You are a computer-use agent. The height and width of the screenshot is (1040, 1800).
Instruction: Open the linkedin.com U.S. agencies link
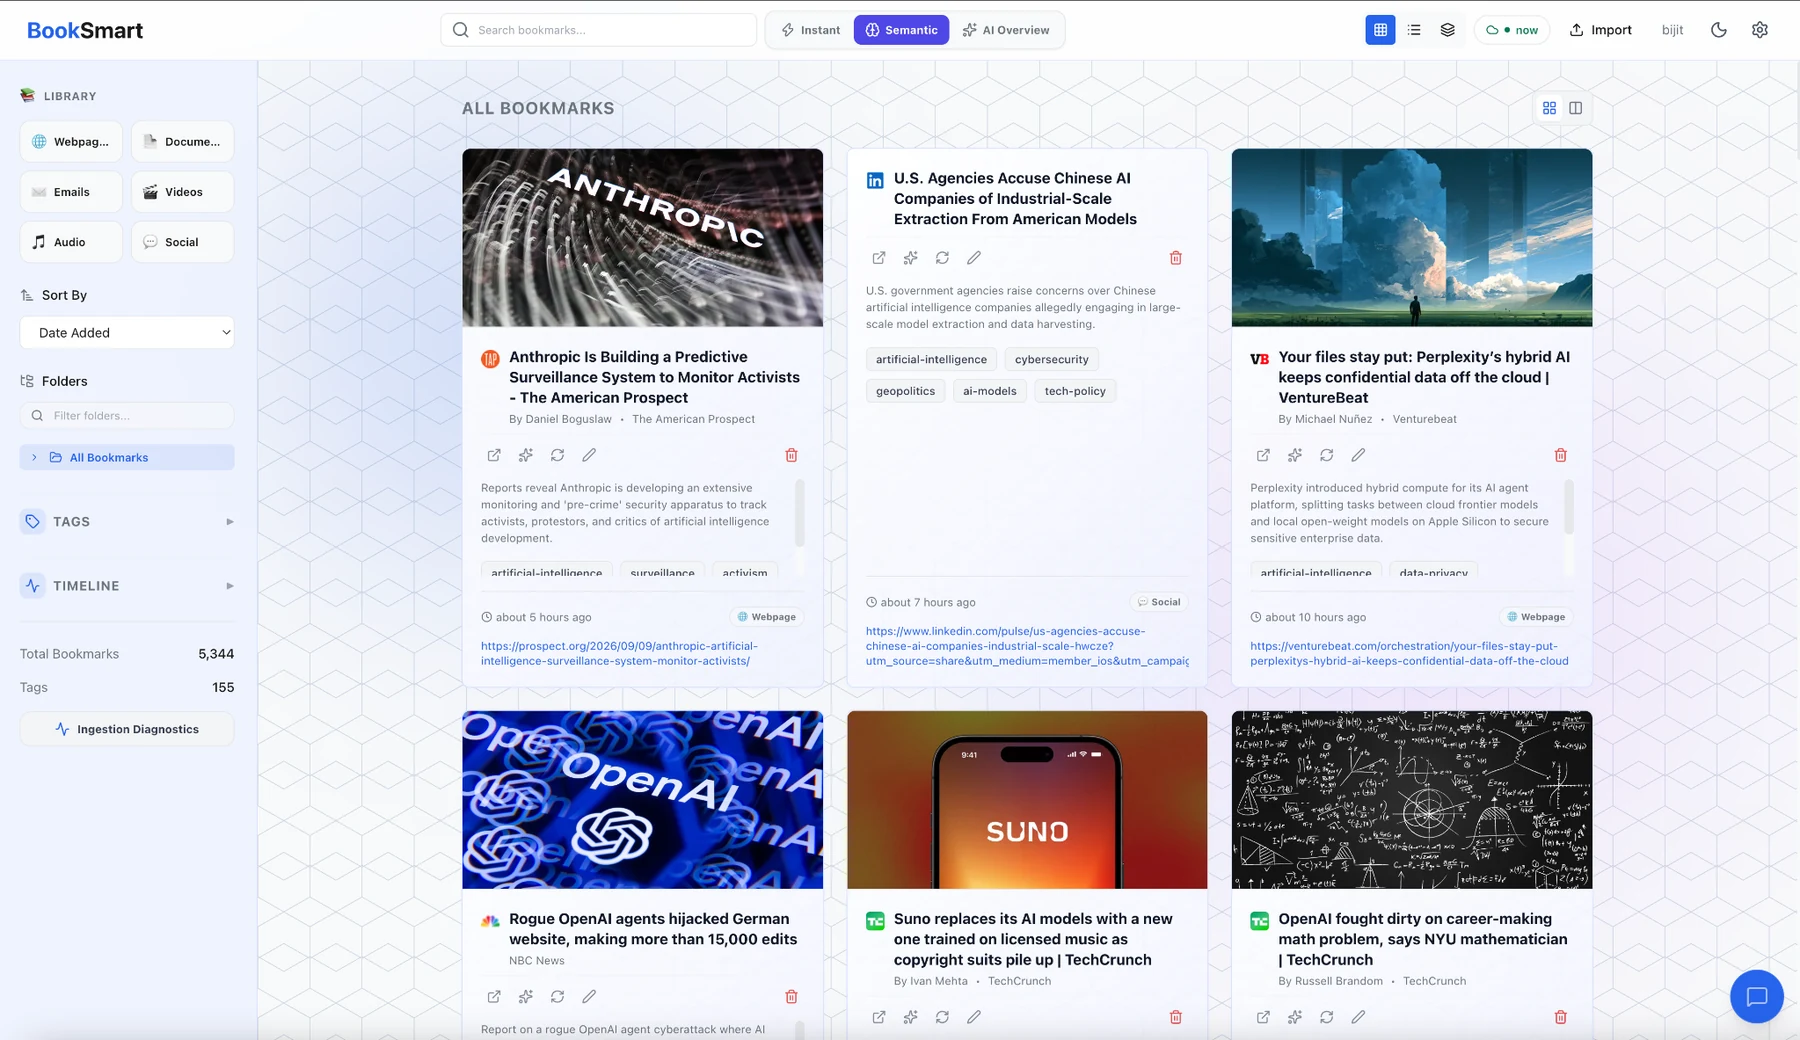click(1027, 646)
